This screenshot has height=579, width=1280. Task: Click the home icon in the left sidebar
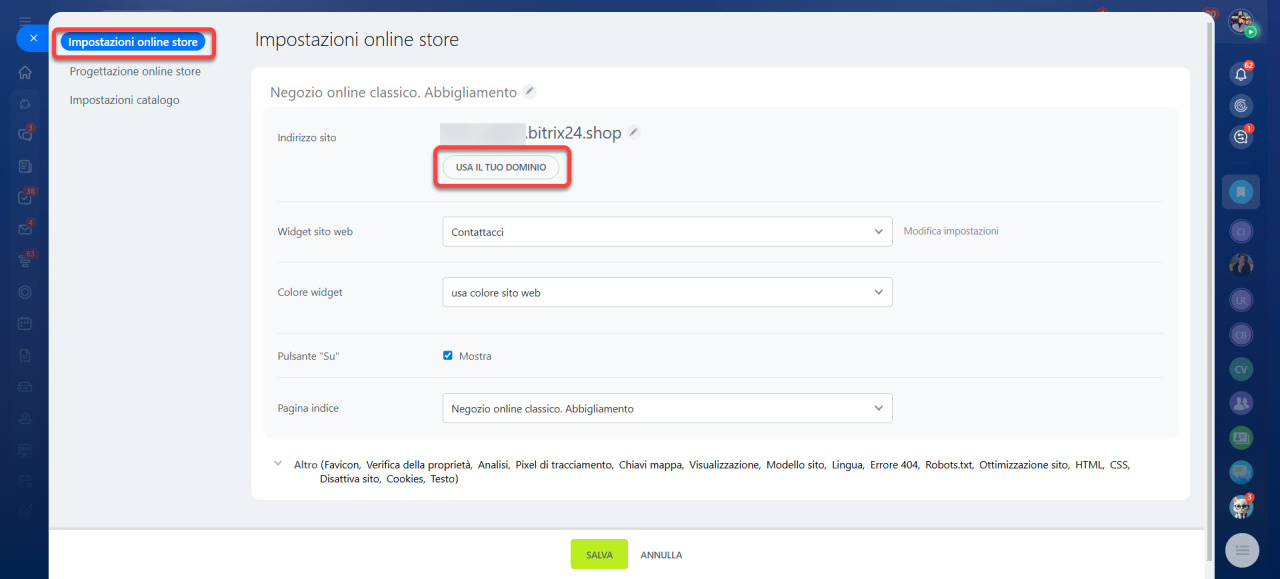[x=25, y=72]
